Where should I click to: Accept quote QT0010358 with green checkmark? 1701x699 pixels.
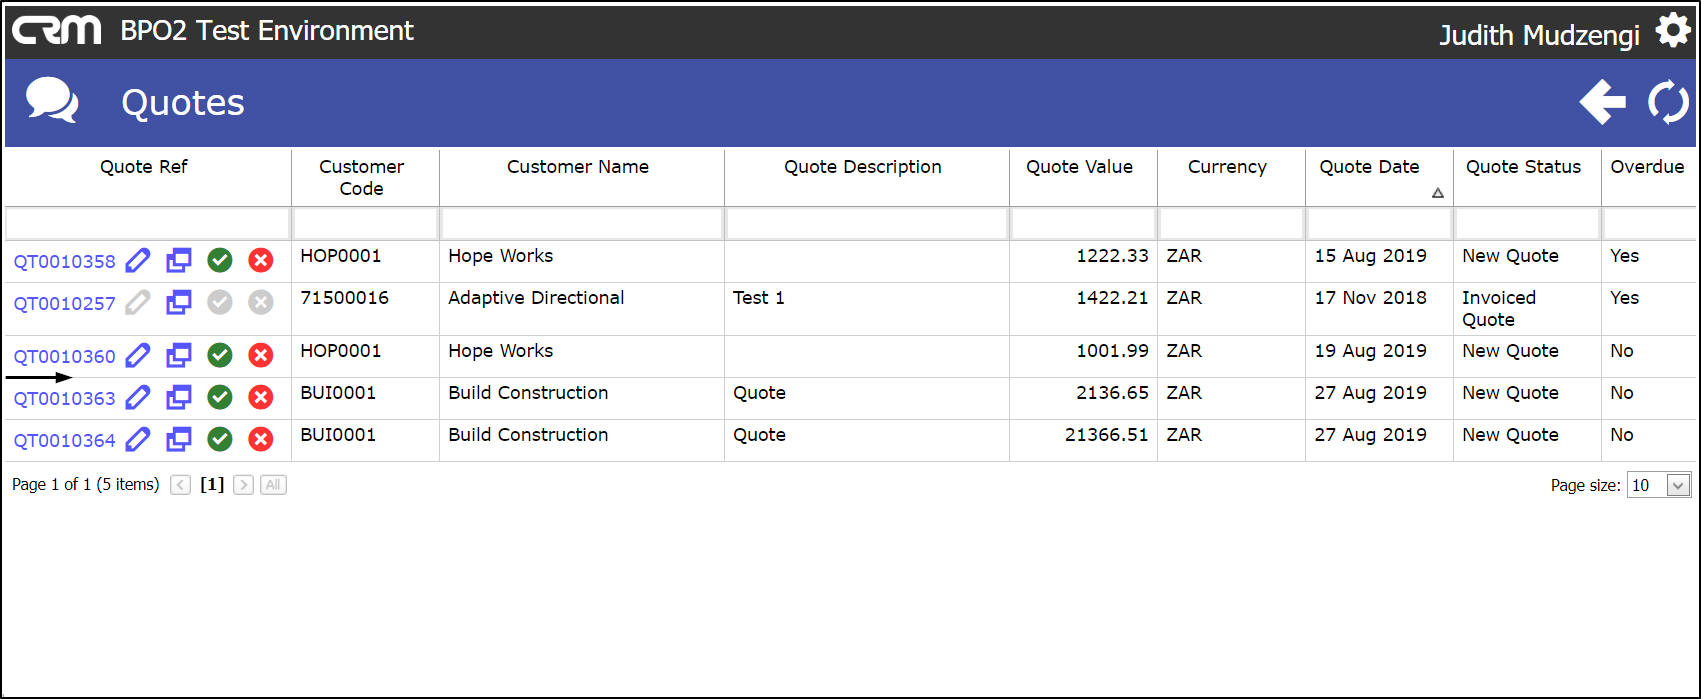(x=220, y=261)
